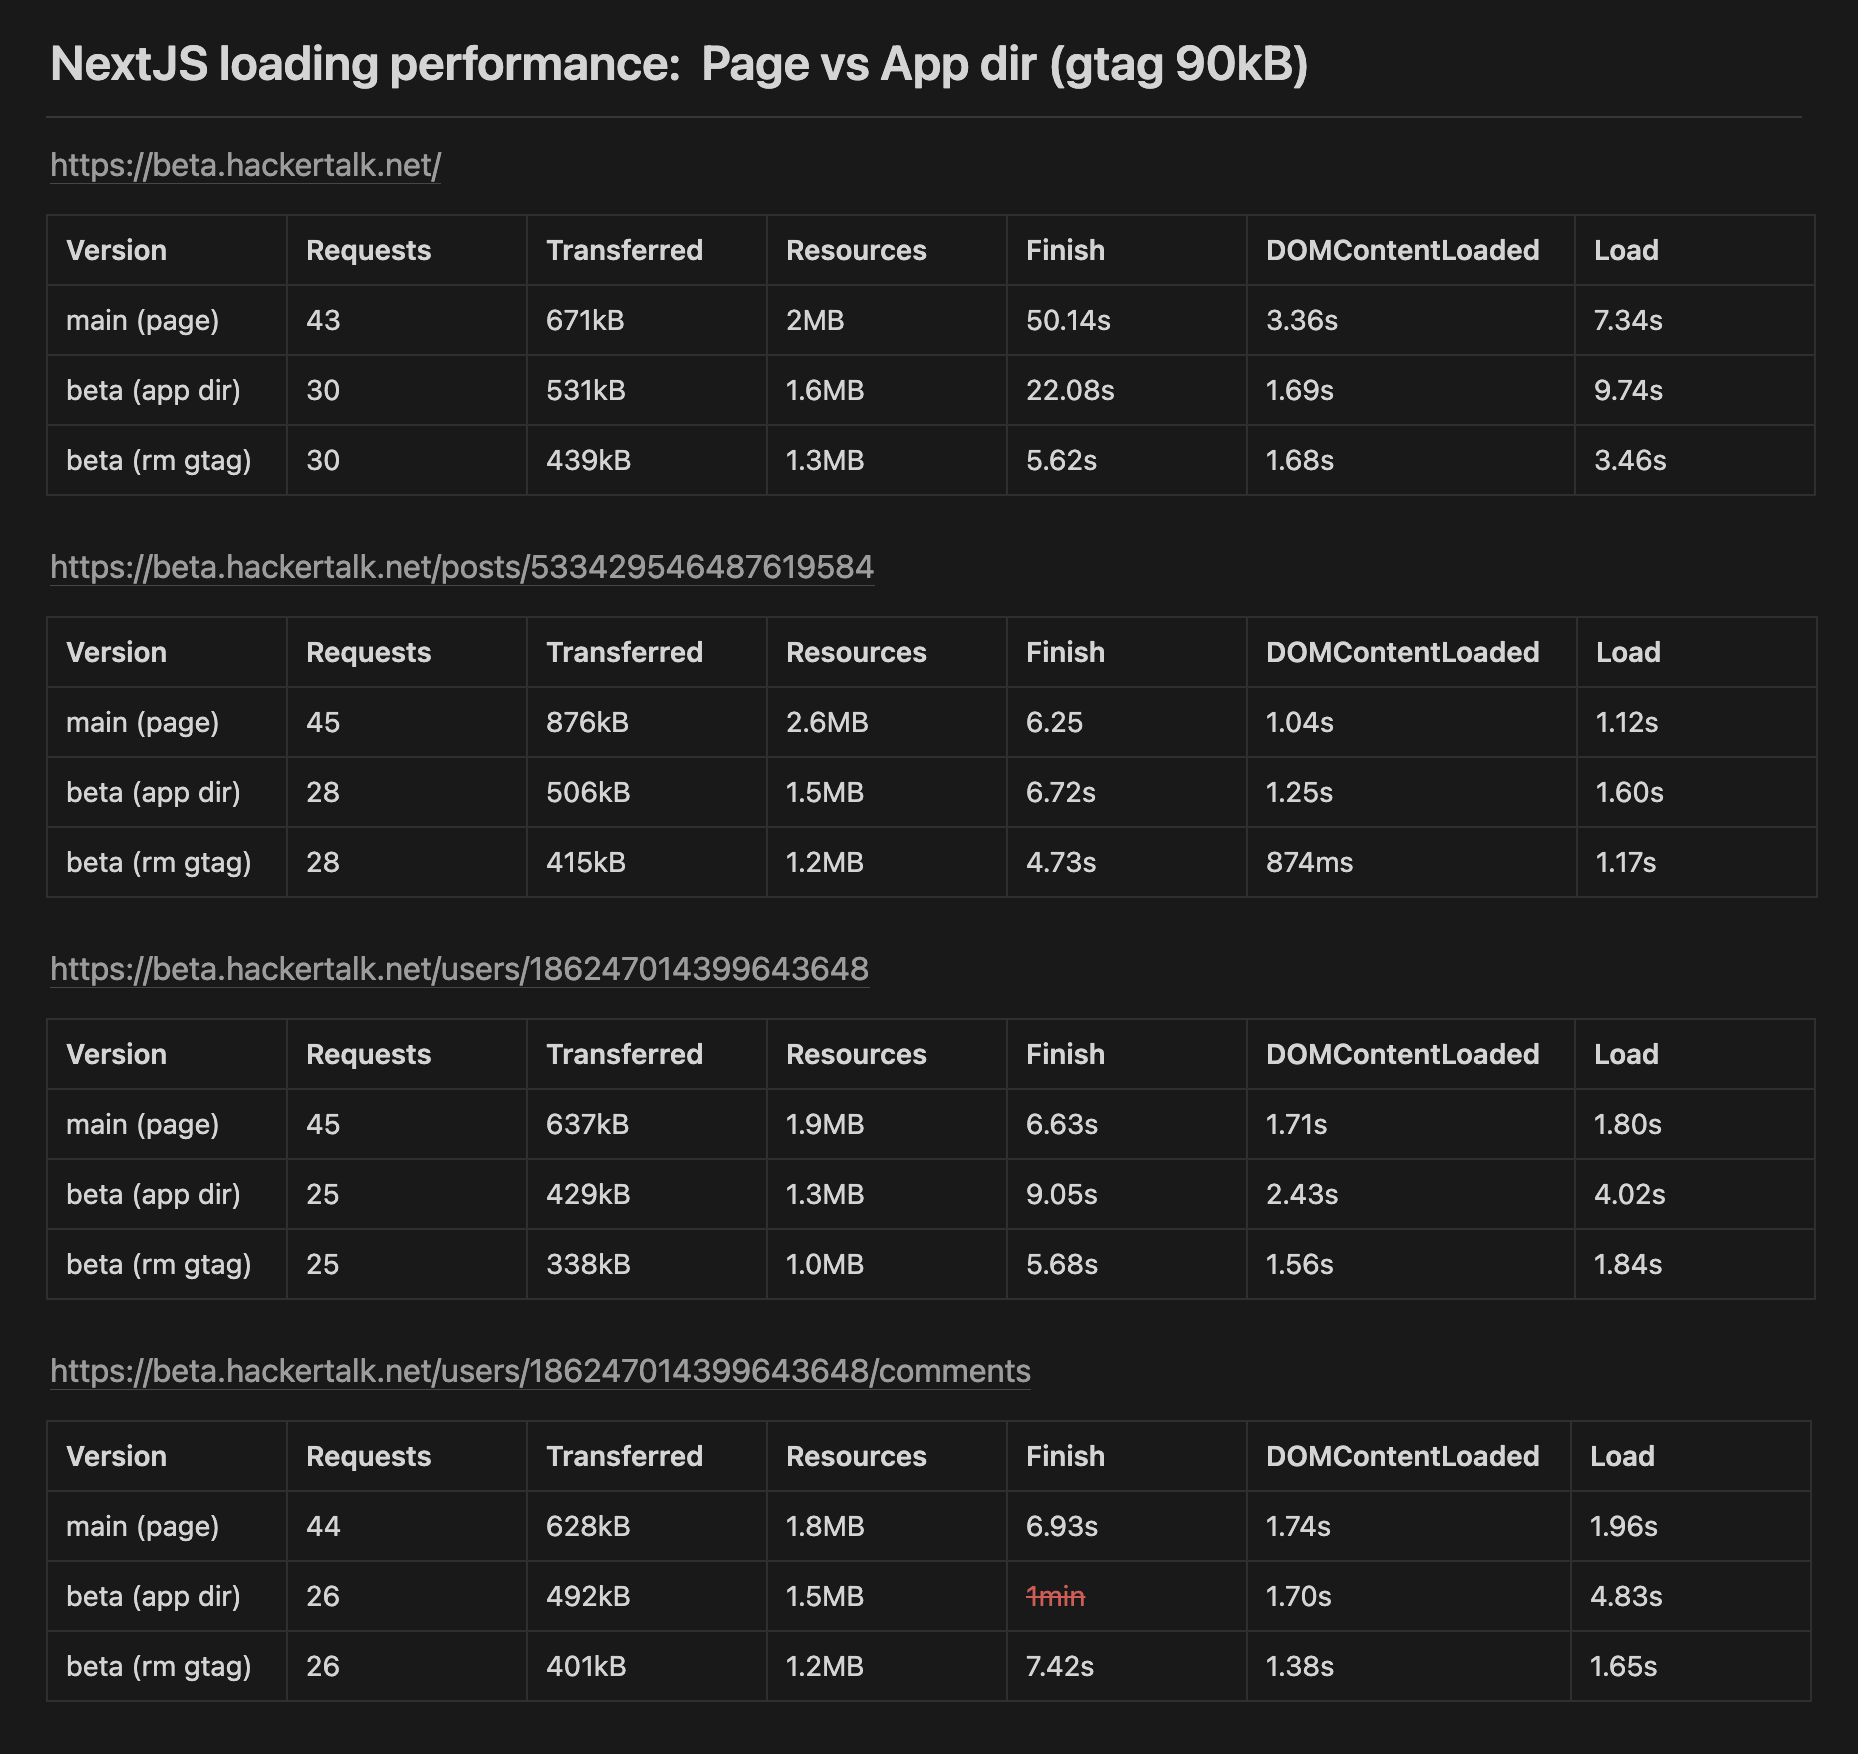The image size is (1858, 1754).
Task: Select the 22.08s Finish value
Action: coord(1070,390)
